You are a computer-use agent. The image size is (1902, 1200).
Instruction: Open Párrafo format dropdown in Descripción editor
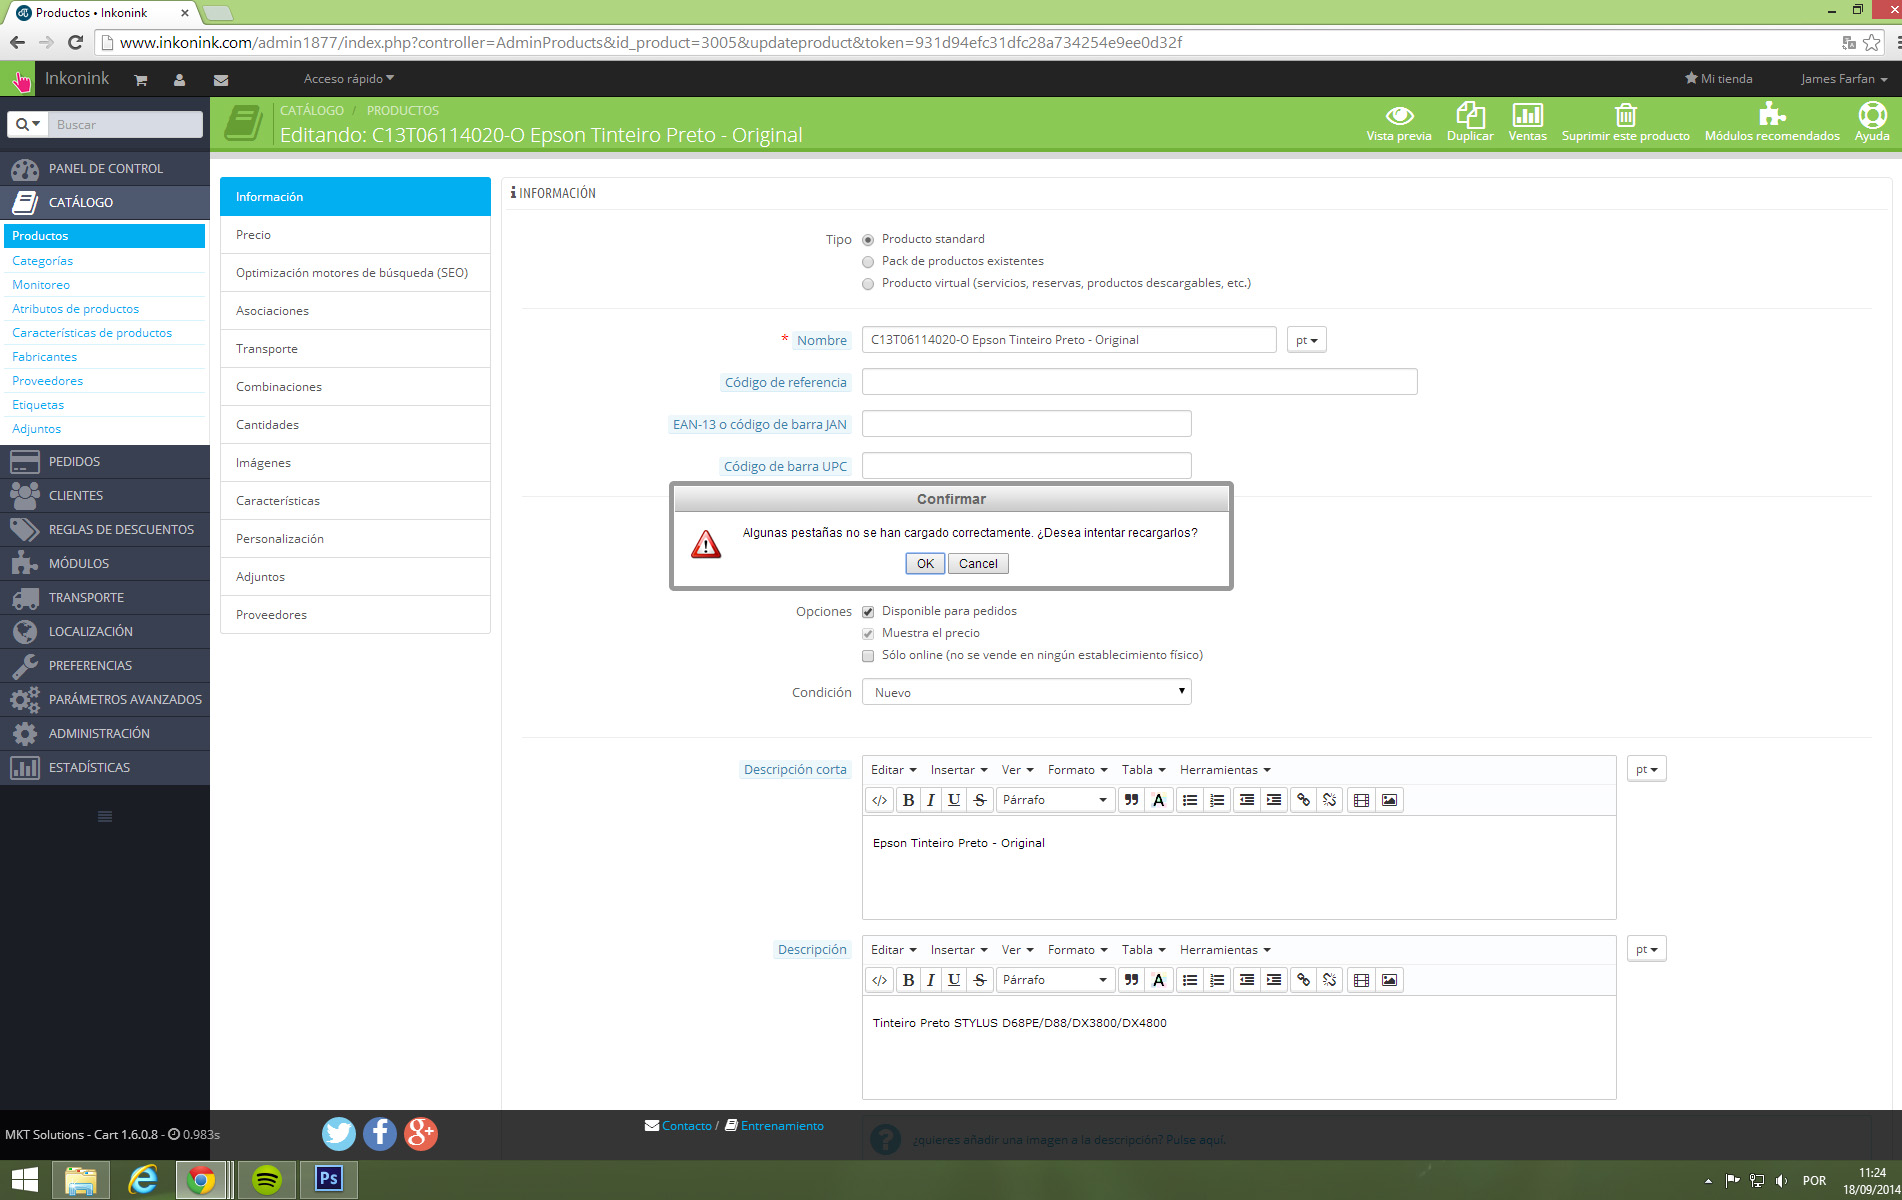point(1055,980)
